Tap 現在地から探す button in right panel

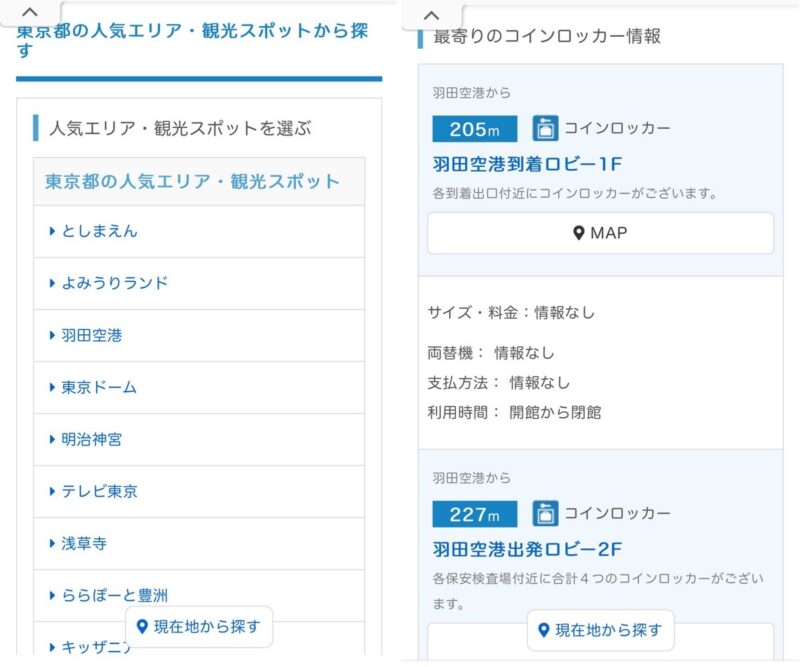tap(601, 630)
